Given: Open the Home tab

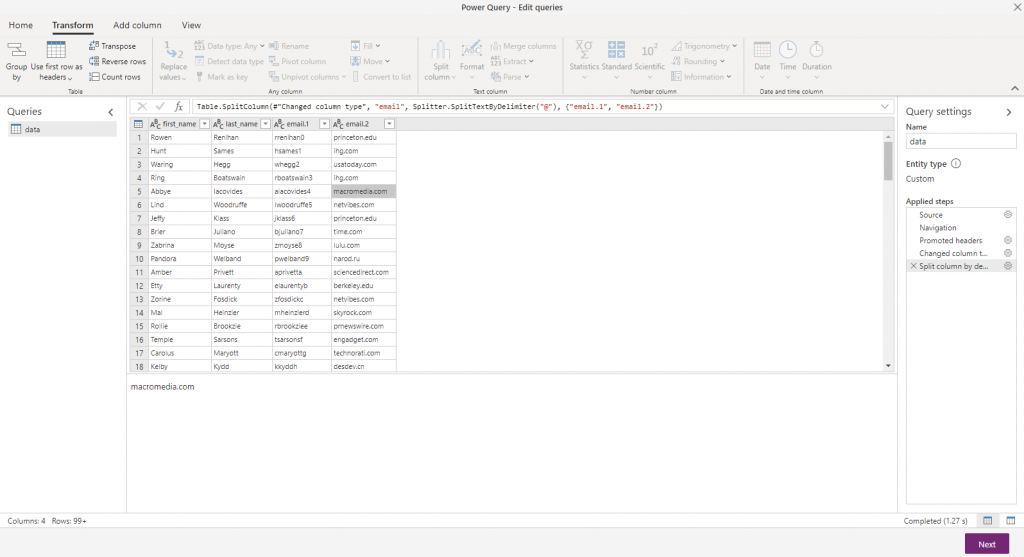Looking at the screenshot, I should (x=20, y=25).
